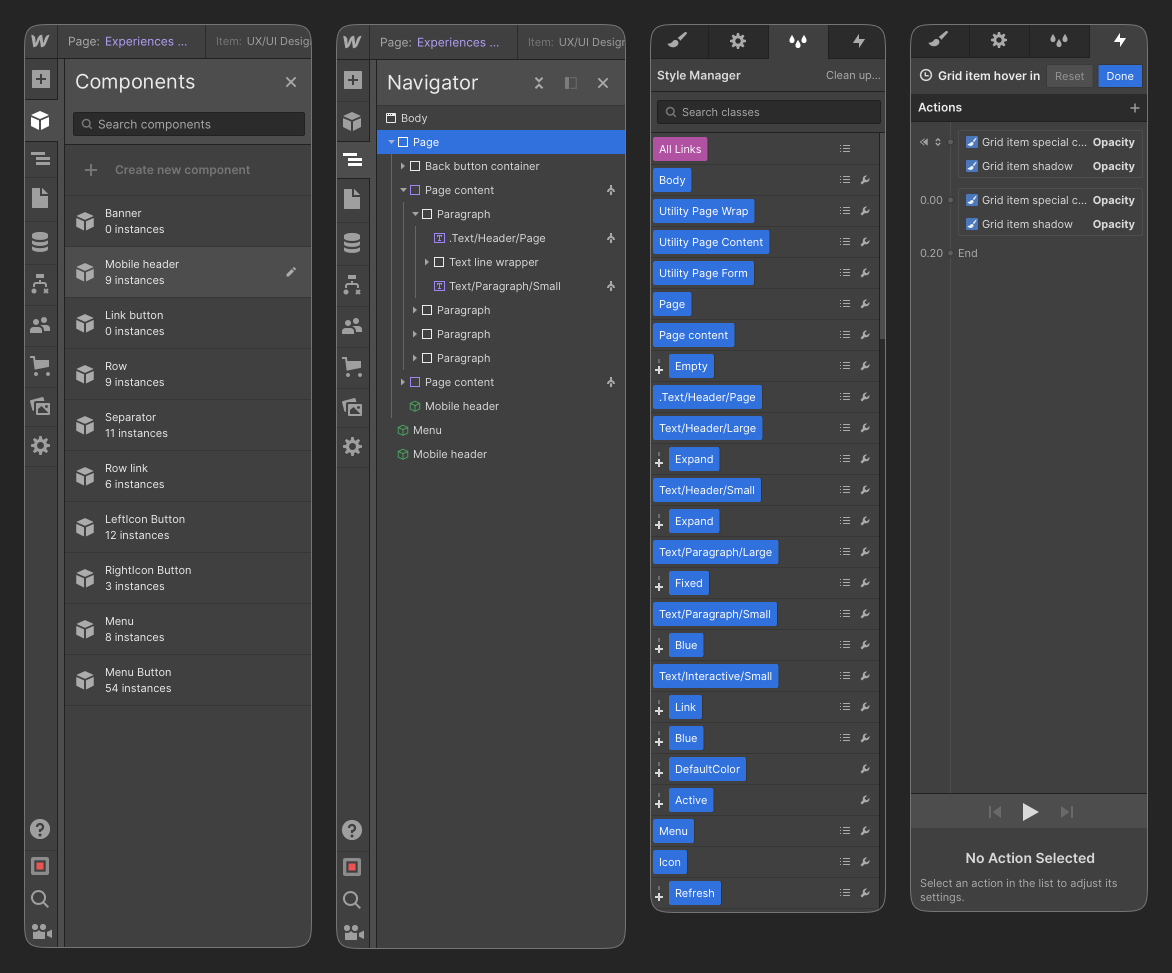Click Components cube icon in Navigator window sidebar
This screenshot has height=973, width=1172.
[x=352, y=121]
